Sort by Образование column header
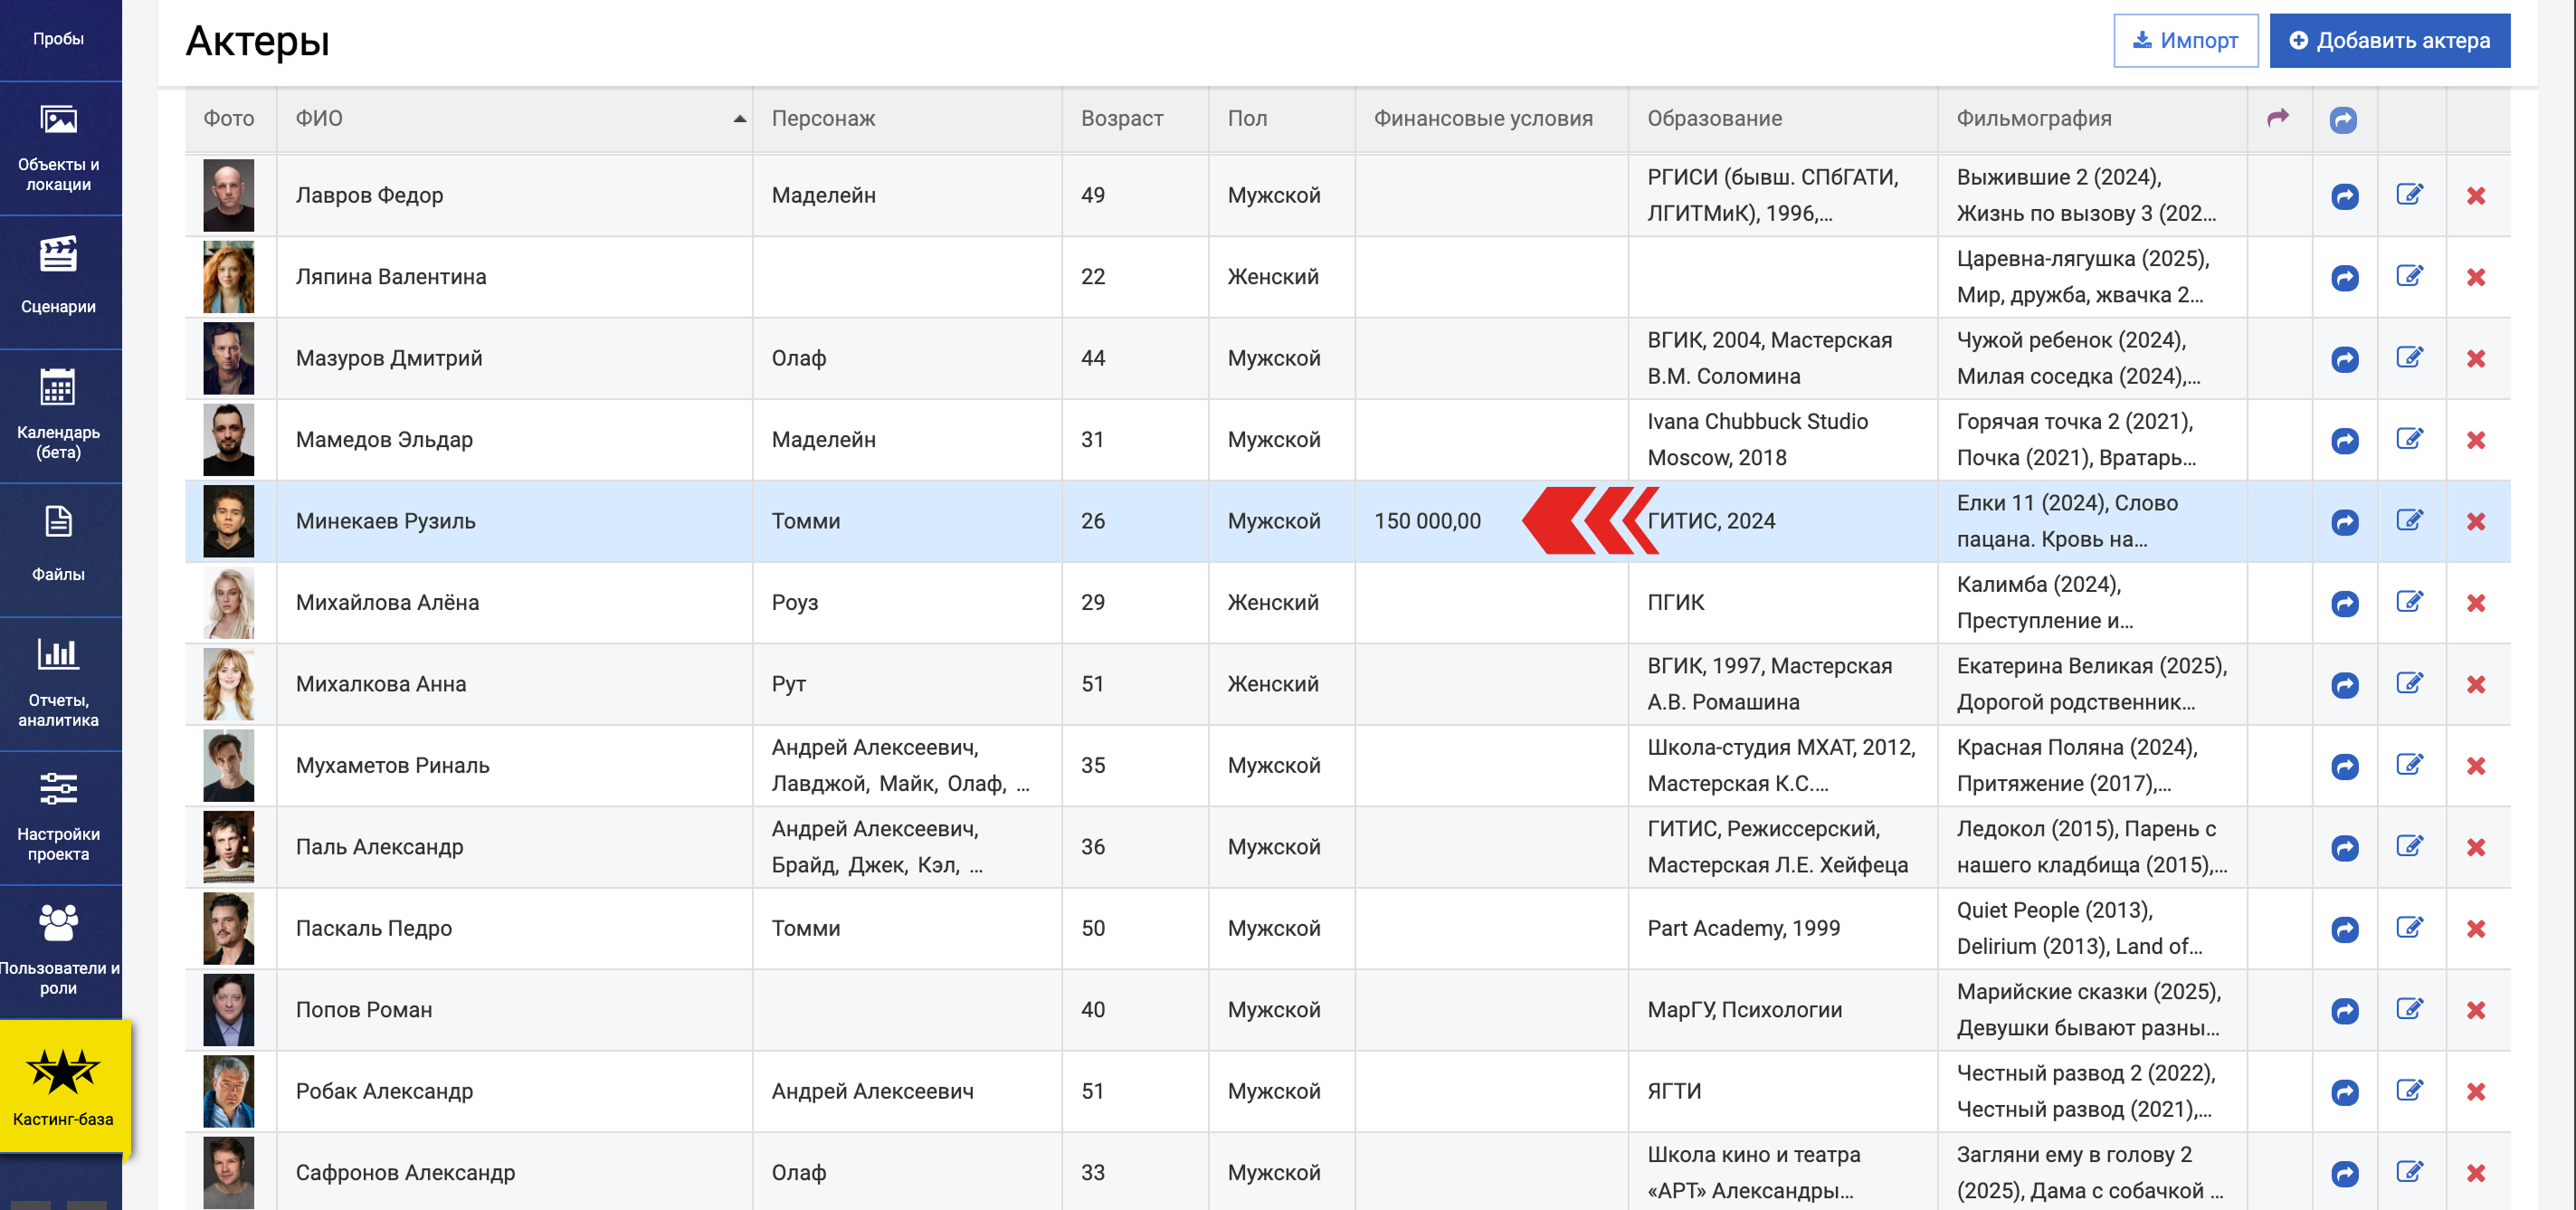This screenshot has height=1210, width=2576. tap(1782, 119)
